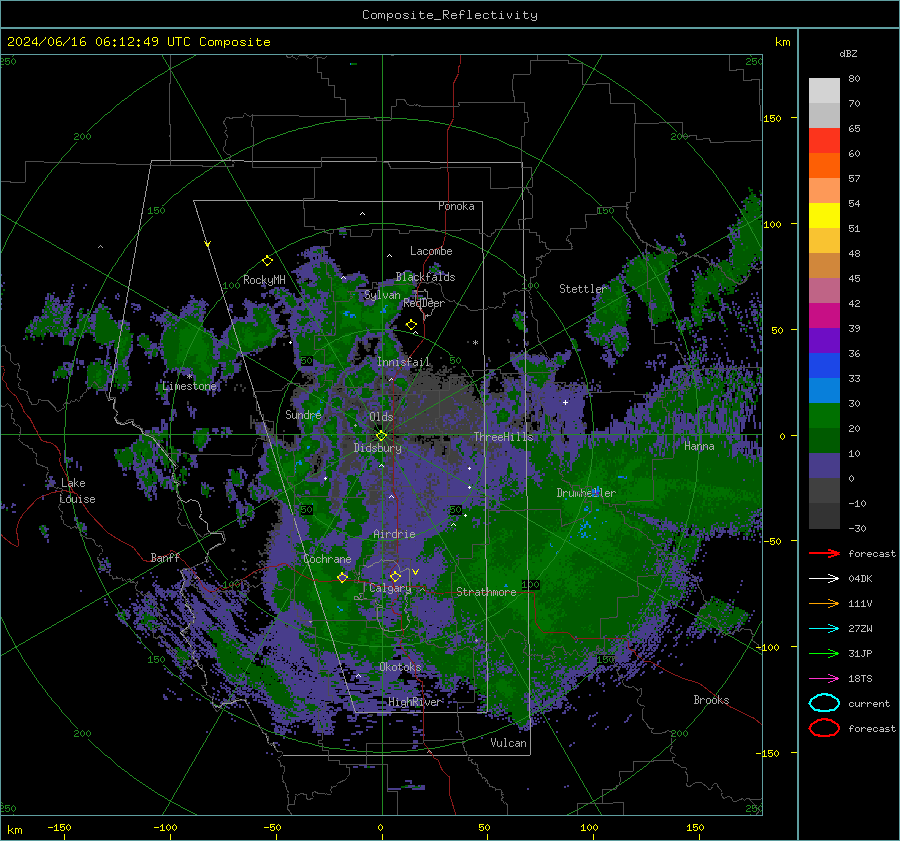Screen dimensions: 900x841
Task: Click the Stettler town label
Action: [583, 289]
